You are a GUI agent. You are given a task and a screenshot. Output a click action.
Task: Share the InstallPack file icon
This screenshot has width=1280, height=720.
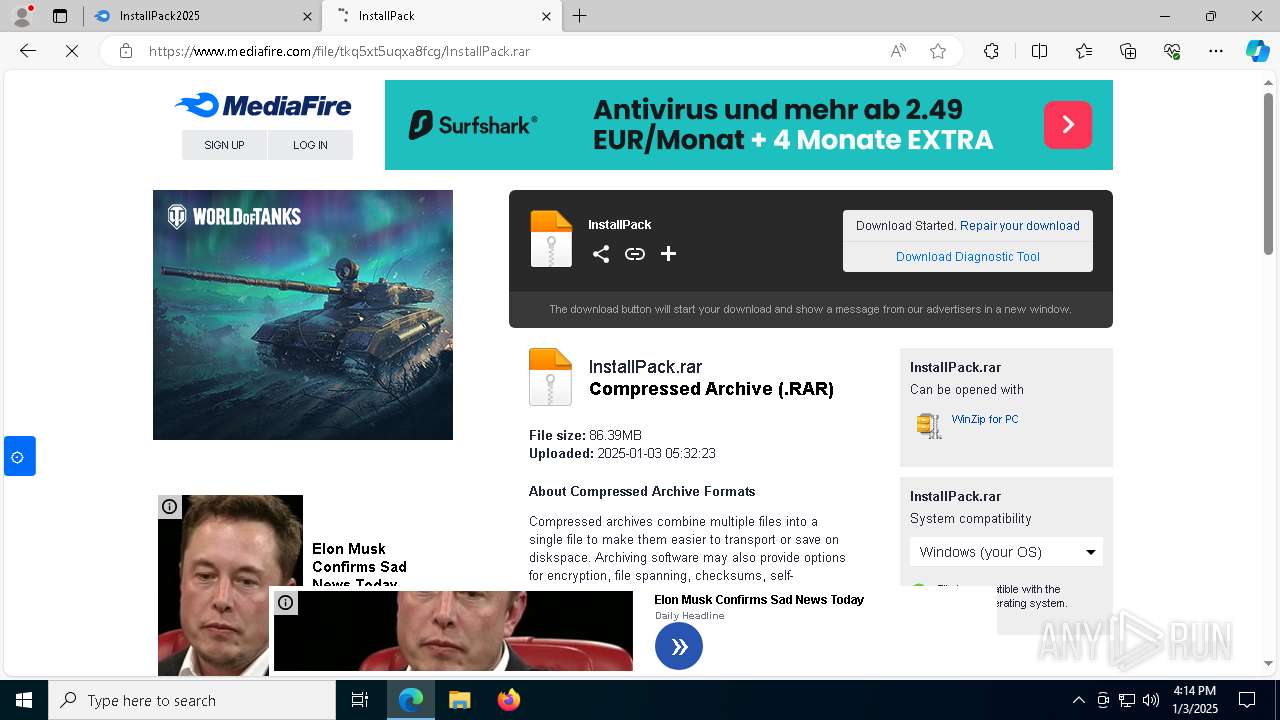601,254
